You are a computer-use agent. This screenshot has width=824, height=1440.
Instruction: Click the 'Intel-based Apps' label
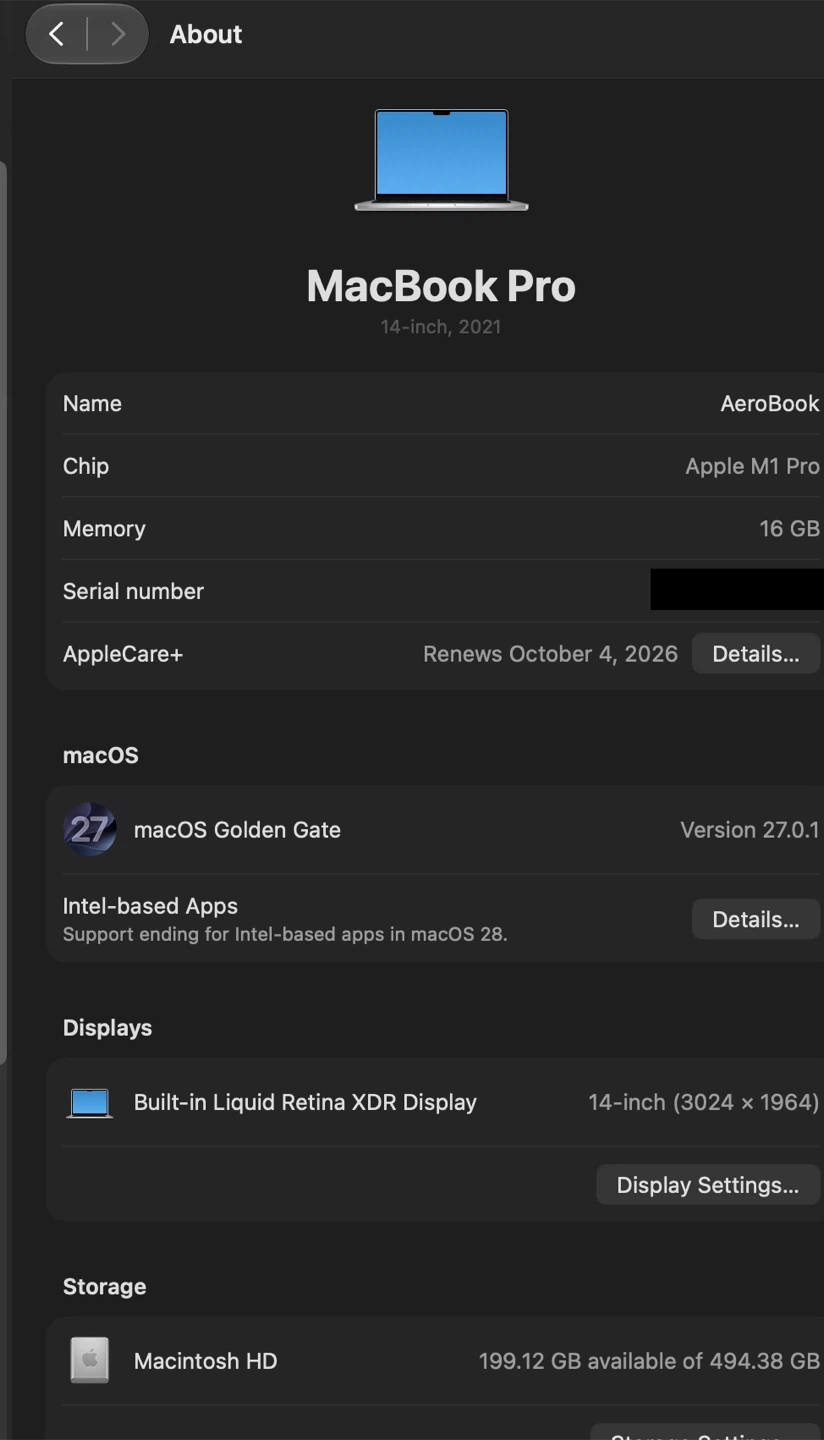click(150, 906)
